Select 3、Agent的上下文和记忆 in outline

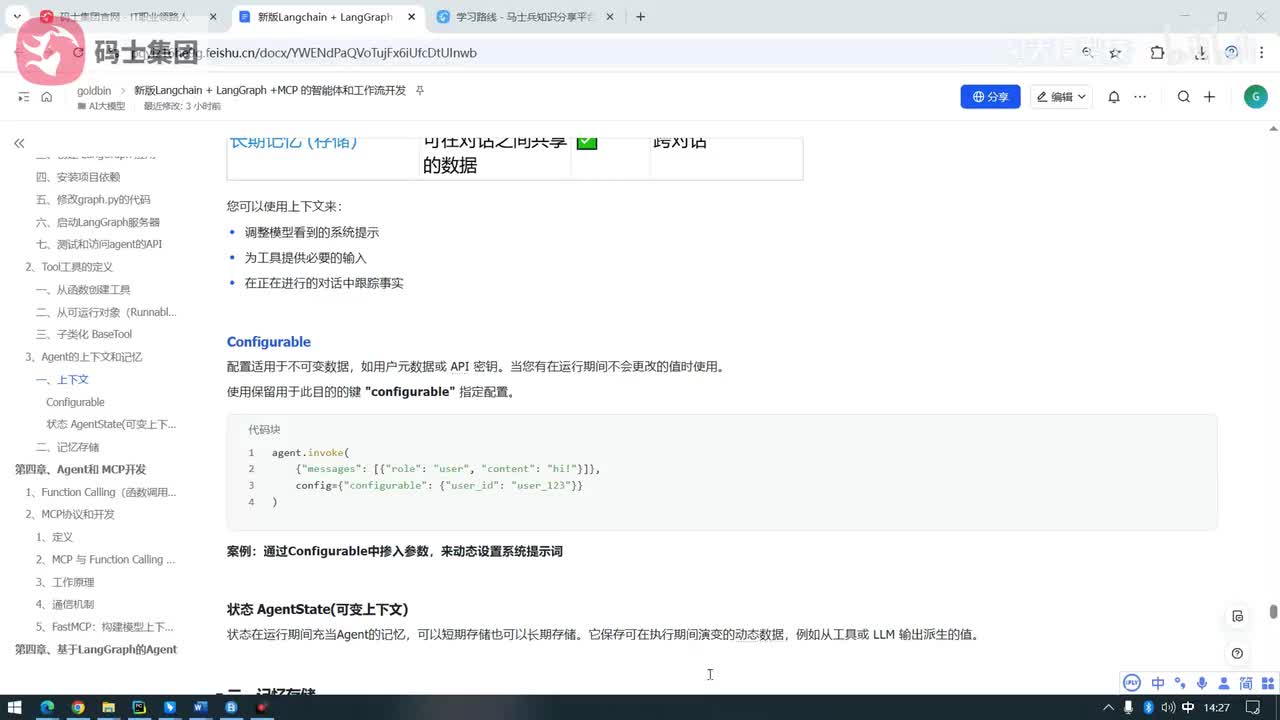84,357
